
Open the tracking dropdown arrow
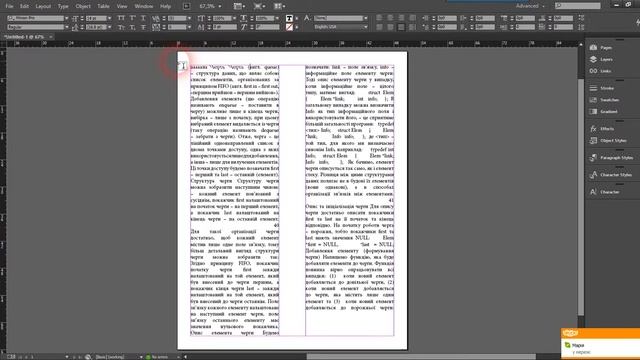pos(189,27)
